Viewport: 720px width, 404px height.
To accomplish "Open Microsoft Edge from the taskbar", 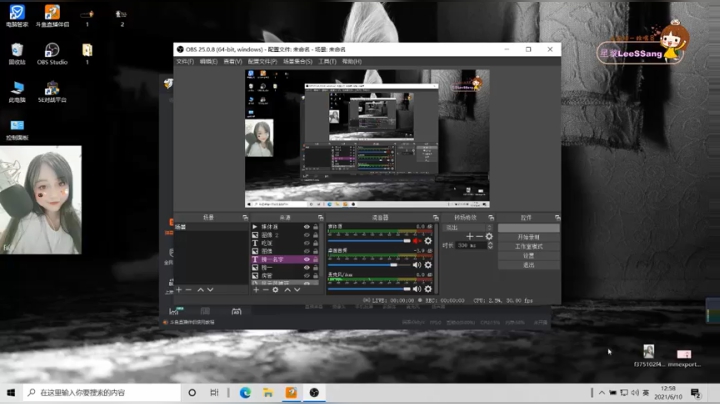I will tap(245, 393).
